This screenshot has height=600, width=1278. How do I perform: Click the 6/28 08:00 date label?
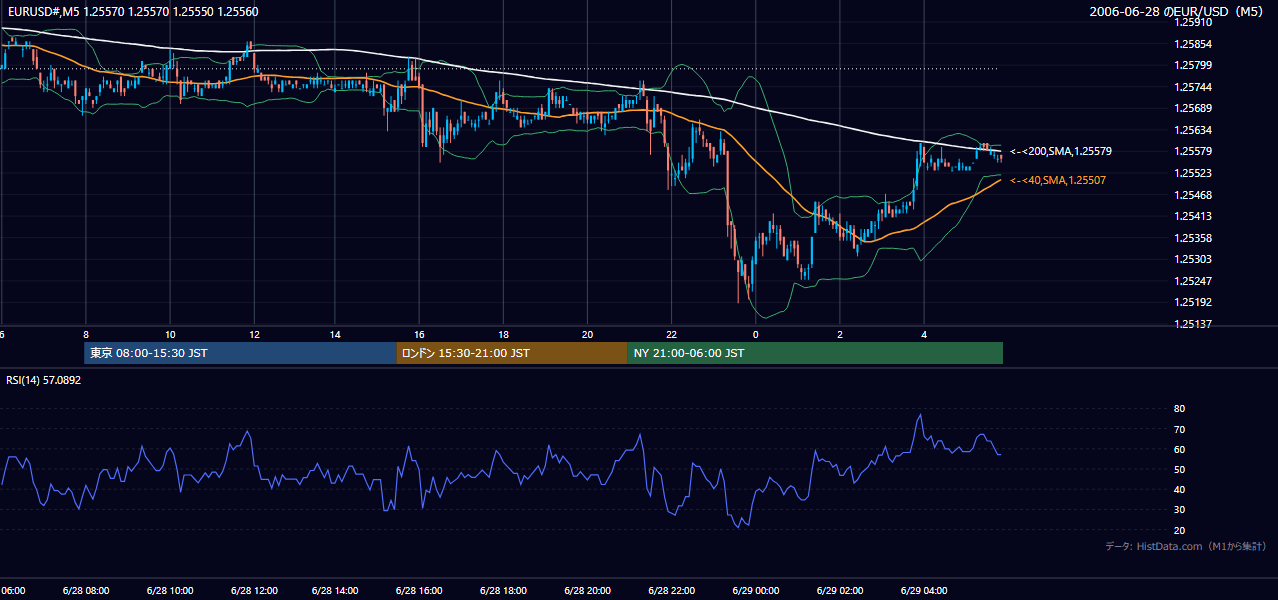click(85, 591)
